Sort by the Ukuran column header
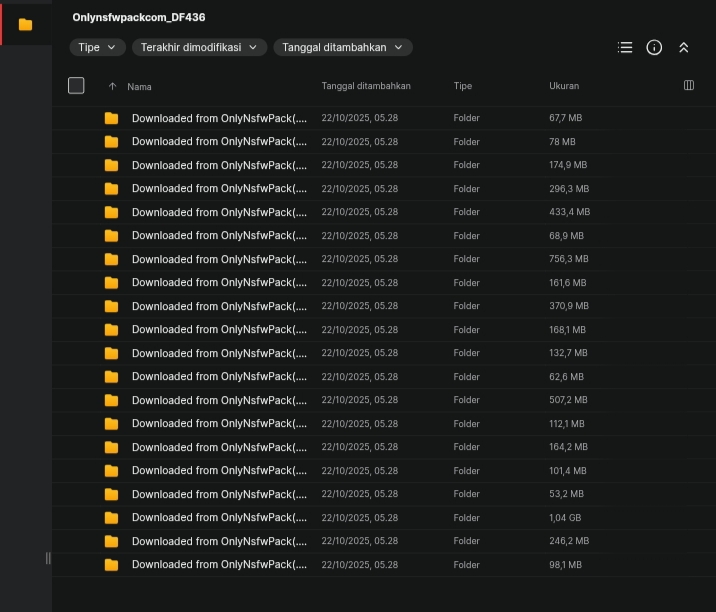Image resolution: width=716 pixels, height=612 pixels. click(x=564, y=86)
